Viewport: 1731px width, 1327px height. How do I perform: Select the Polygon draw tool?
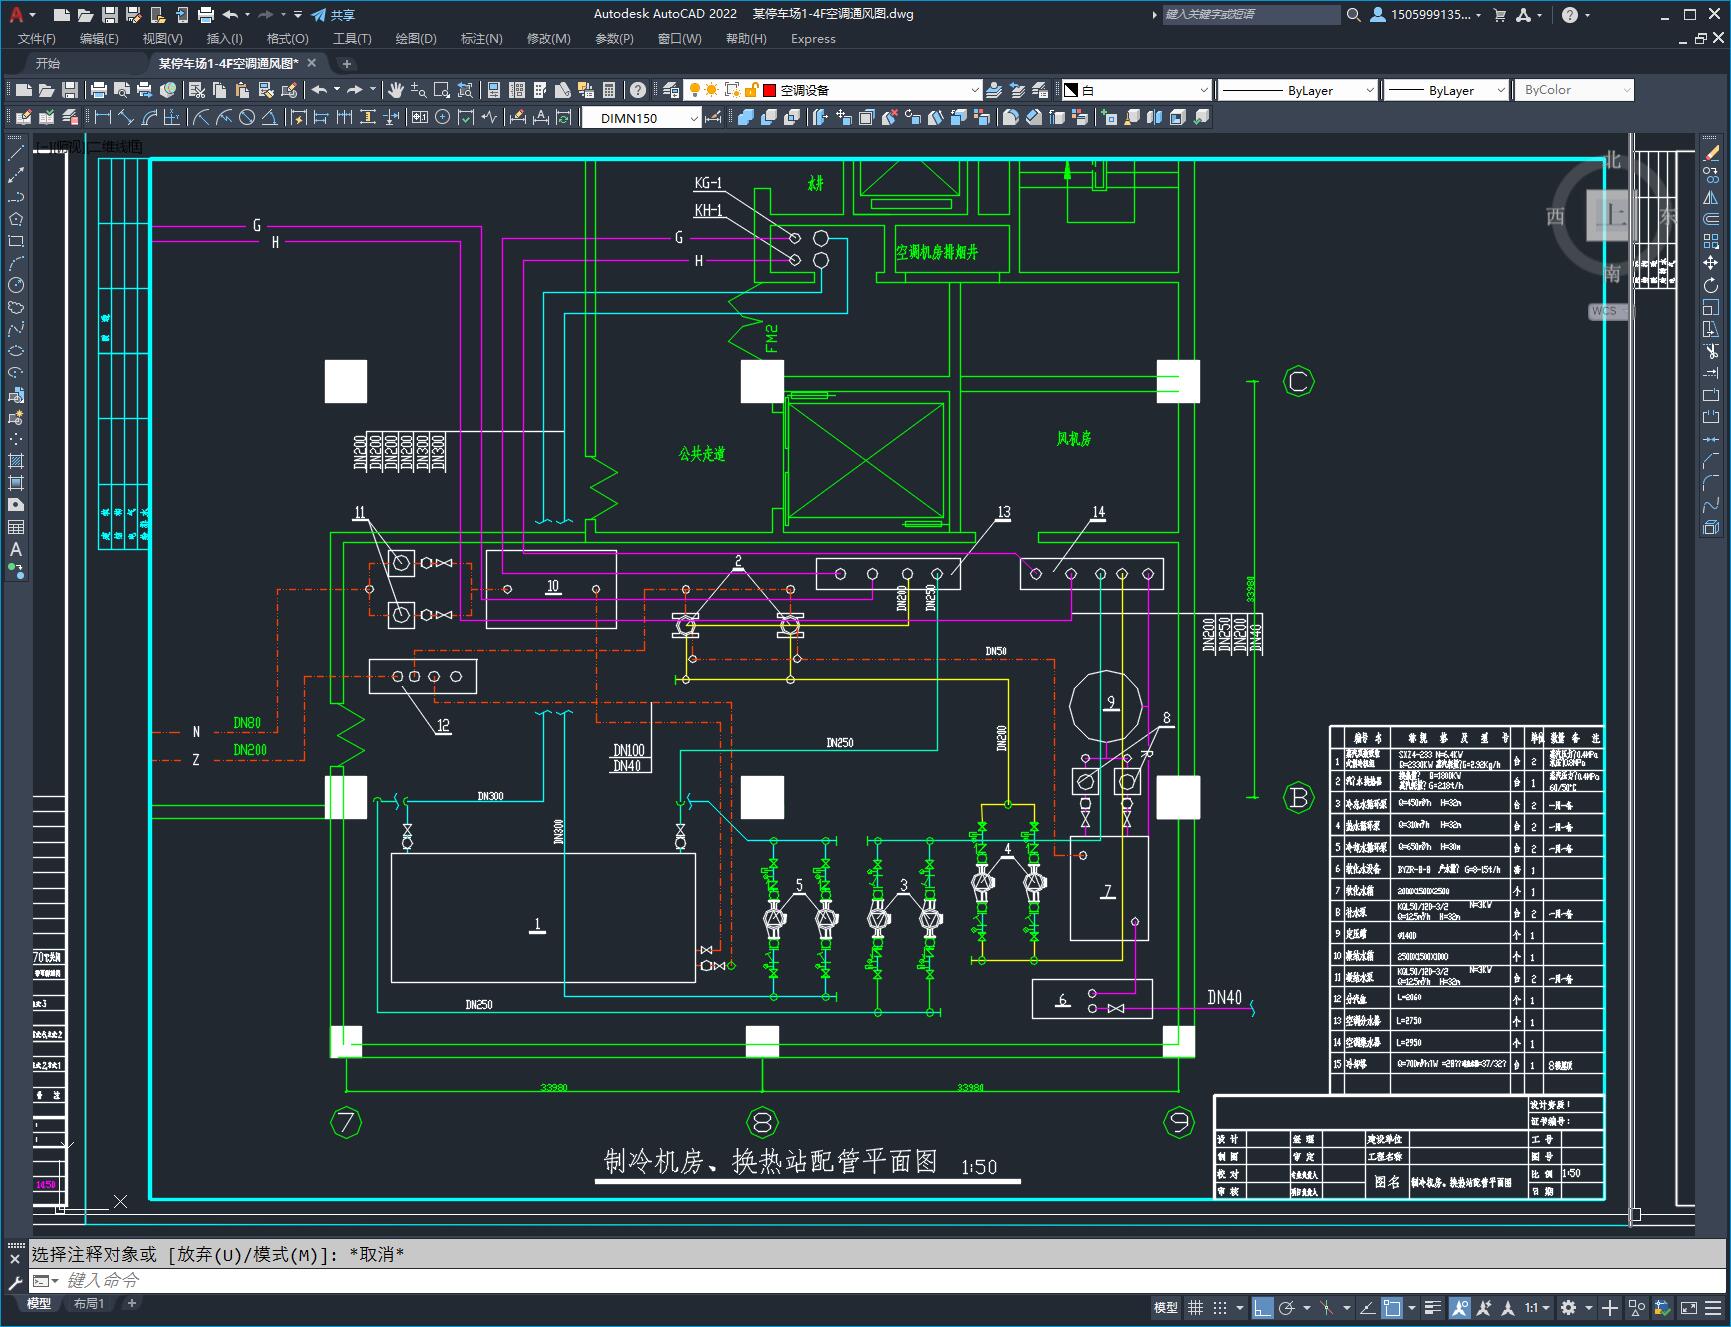tap(16, 219)
